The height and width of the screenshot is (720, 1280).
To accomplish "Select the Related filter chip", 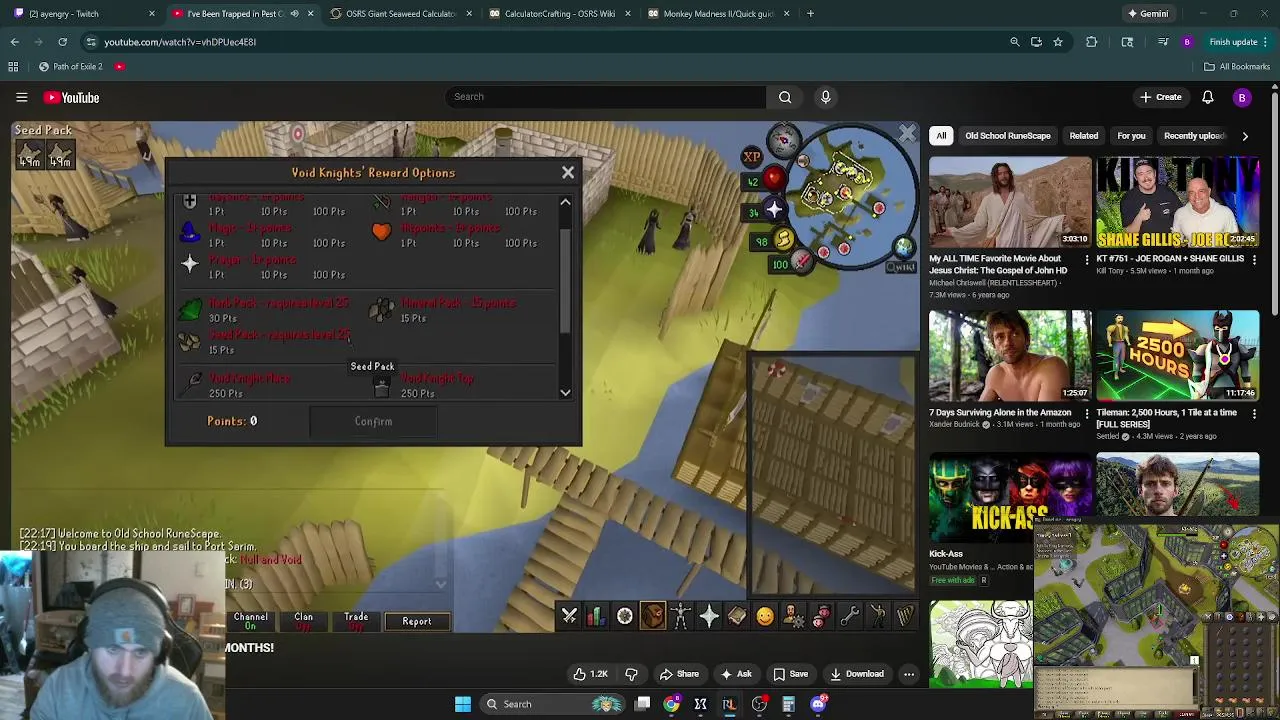I will [x=1084, y=136].
